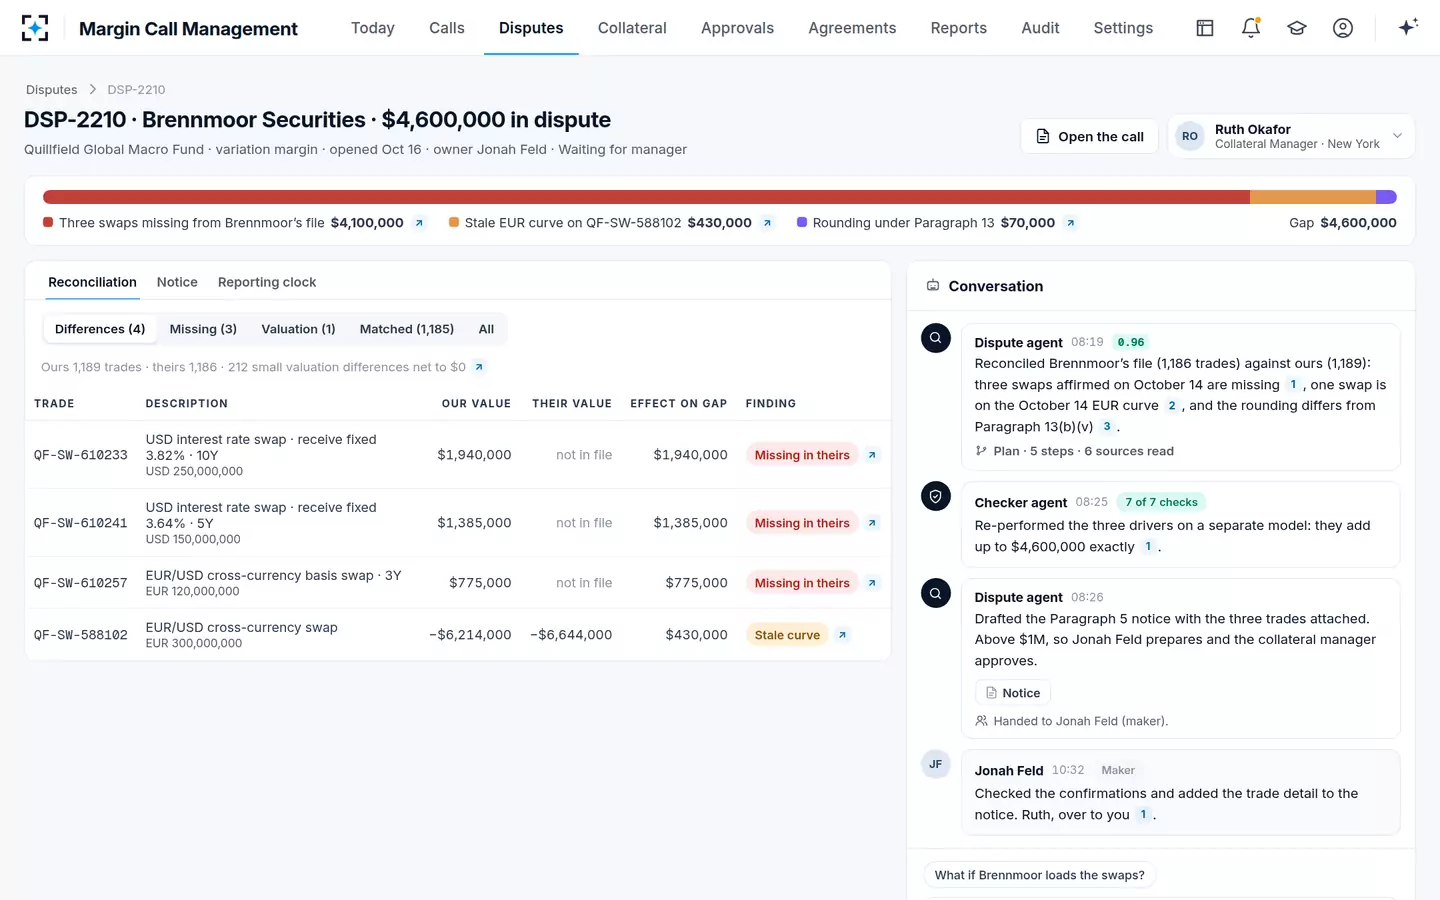Viewport: 1440px width, 900px height.
Task: Switch to the Calls nav tab
Action: coord(447,28)
